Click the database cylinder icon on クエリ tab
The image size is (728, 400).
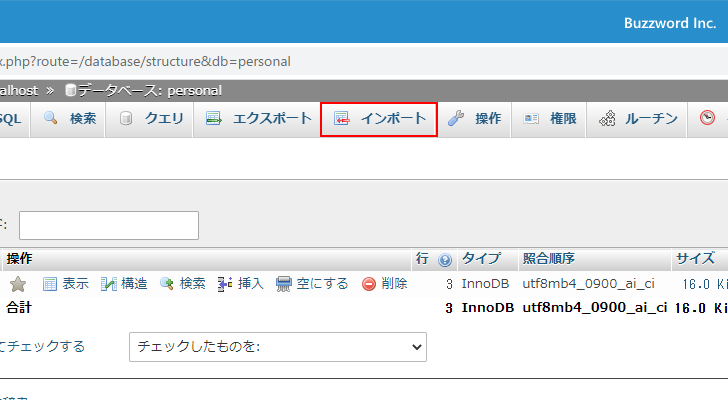125,118
